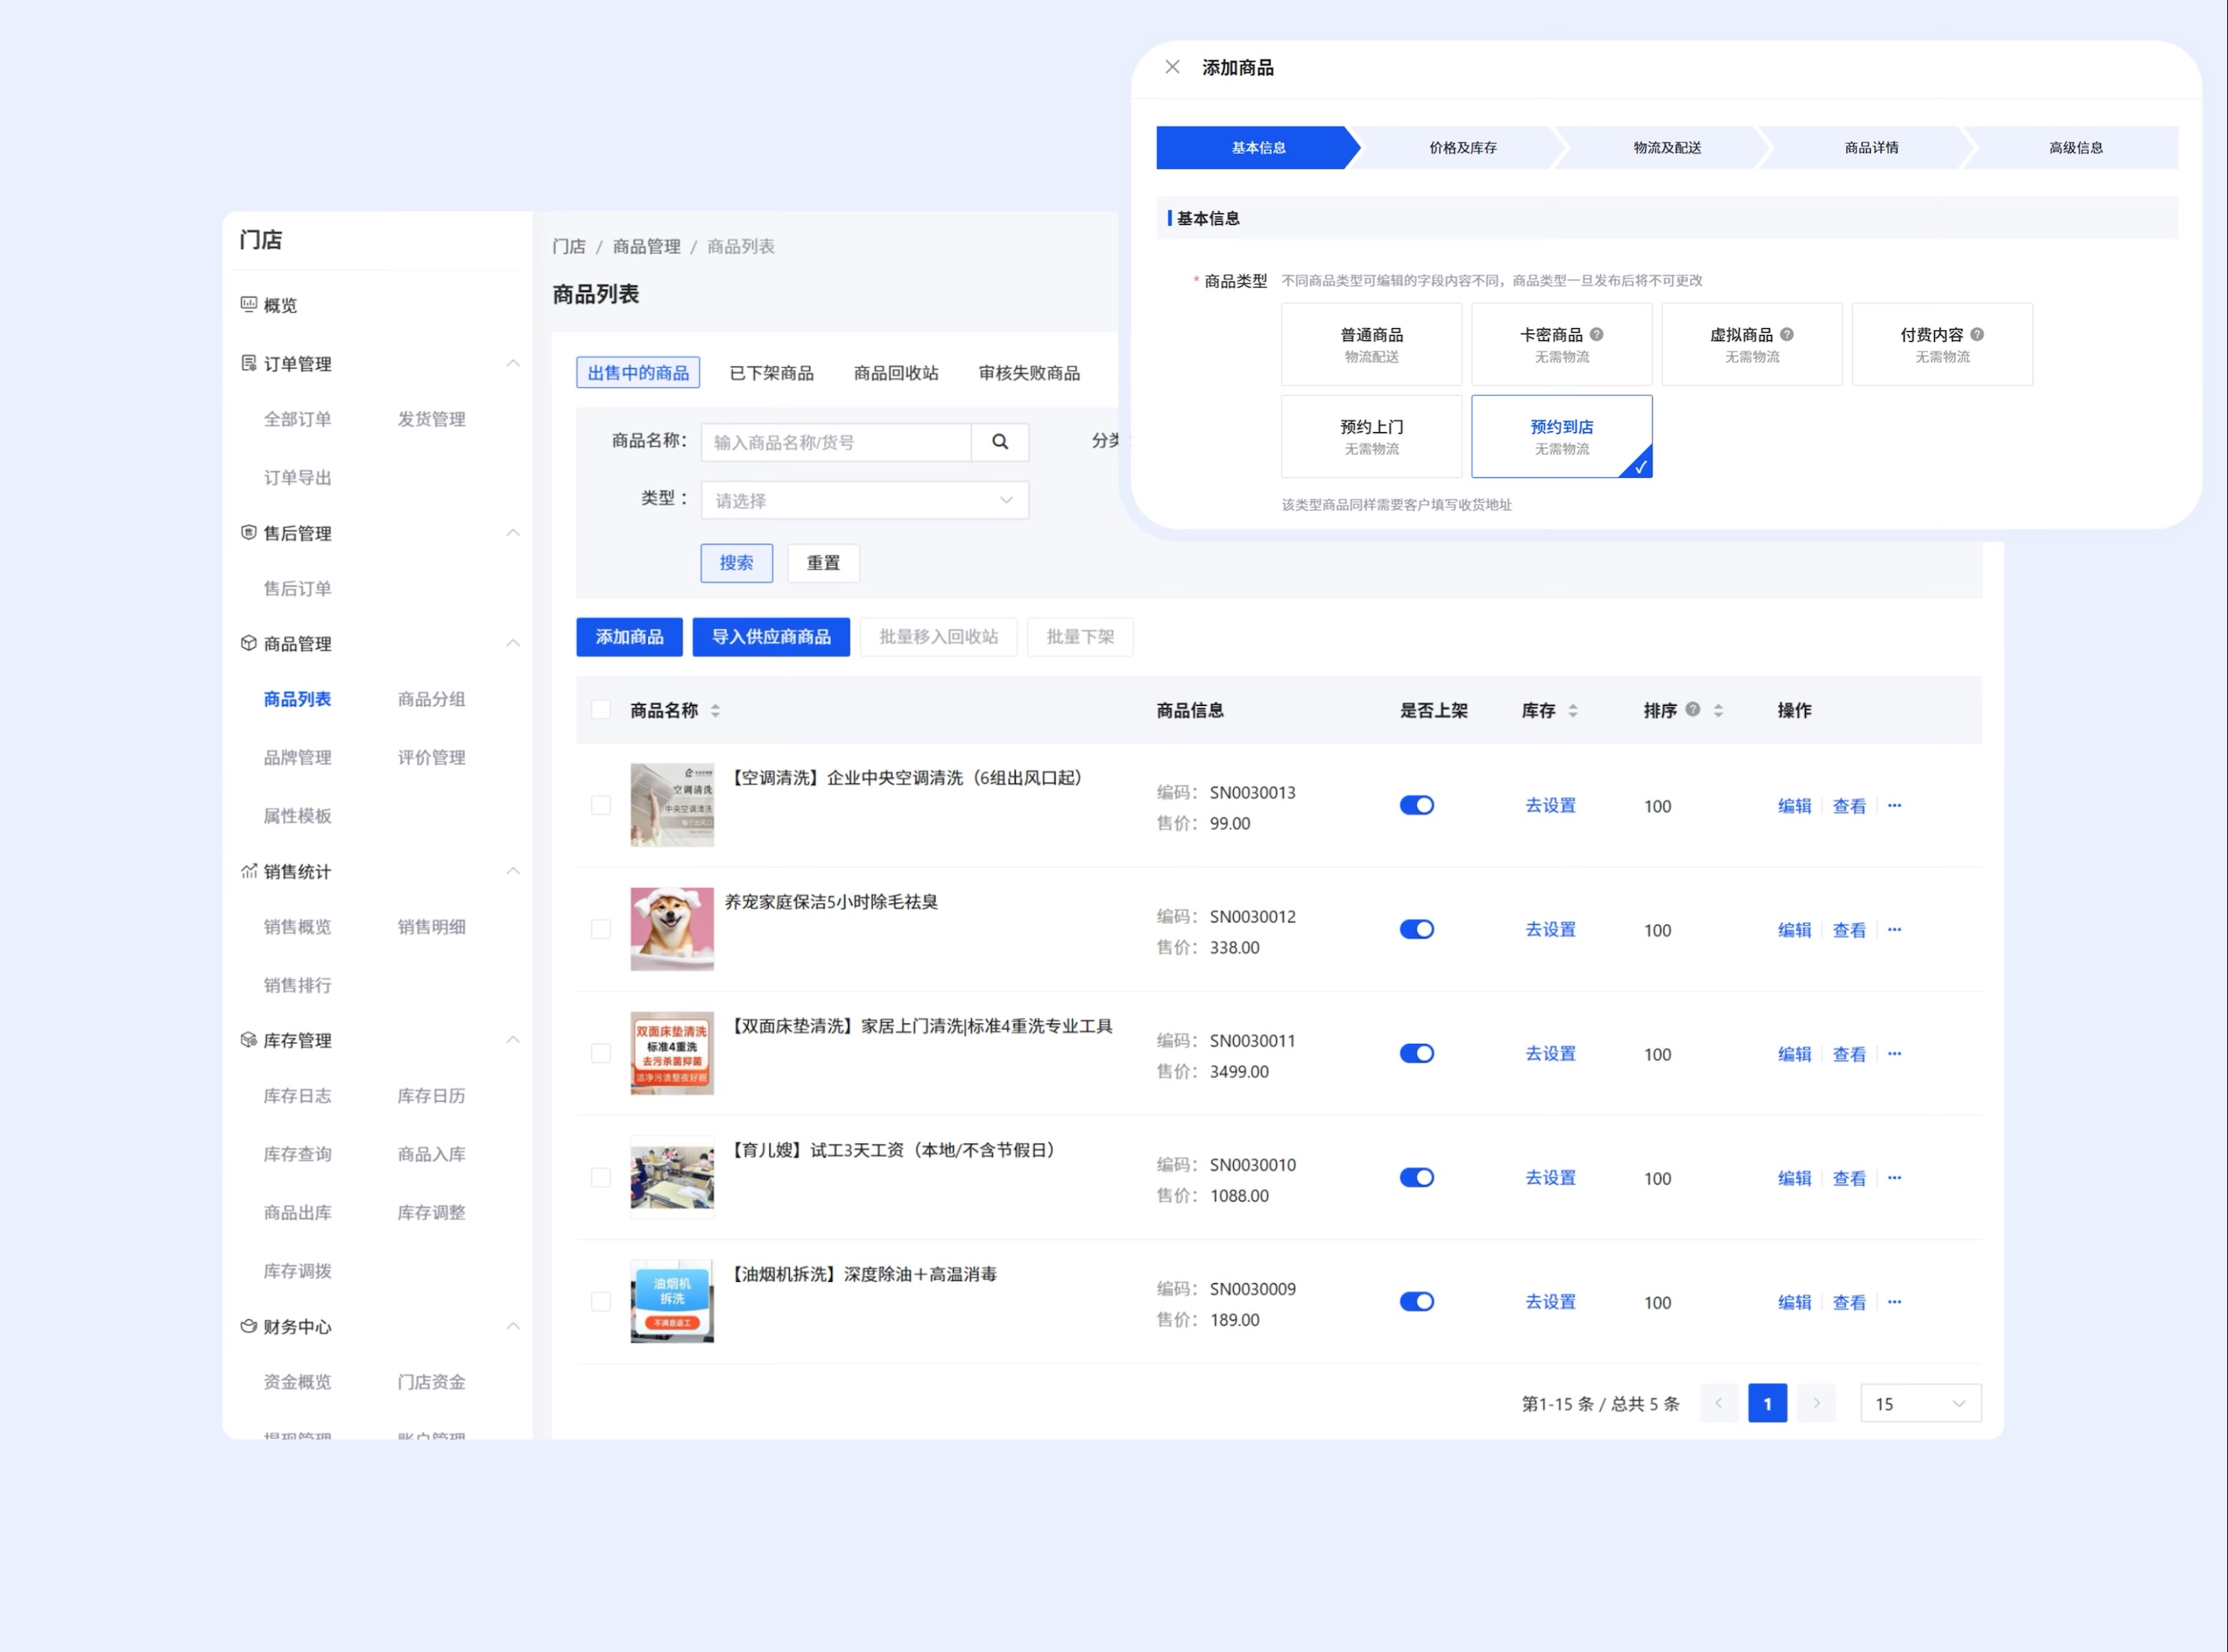This screenshot has width=2228, height=1652.
Task: Select the checkbox for 油烟机拆洗 product
Action: coord(601,1301)
